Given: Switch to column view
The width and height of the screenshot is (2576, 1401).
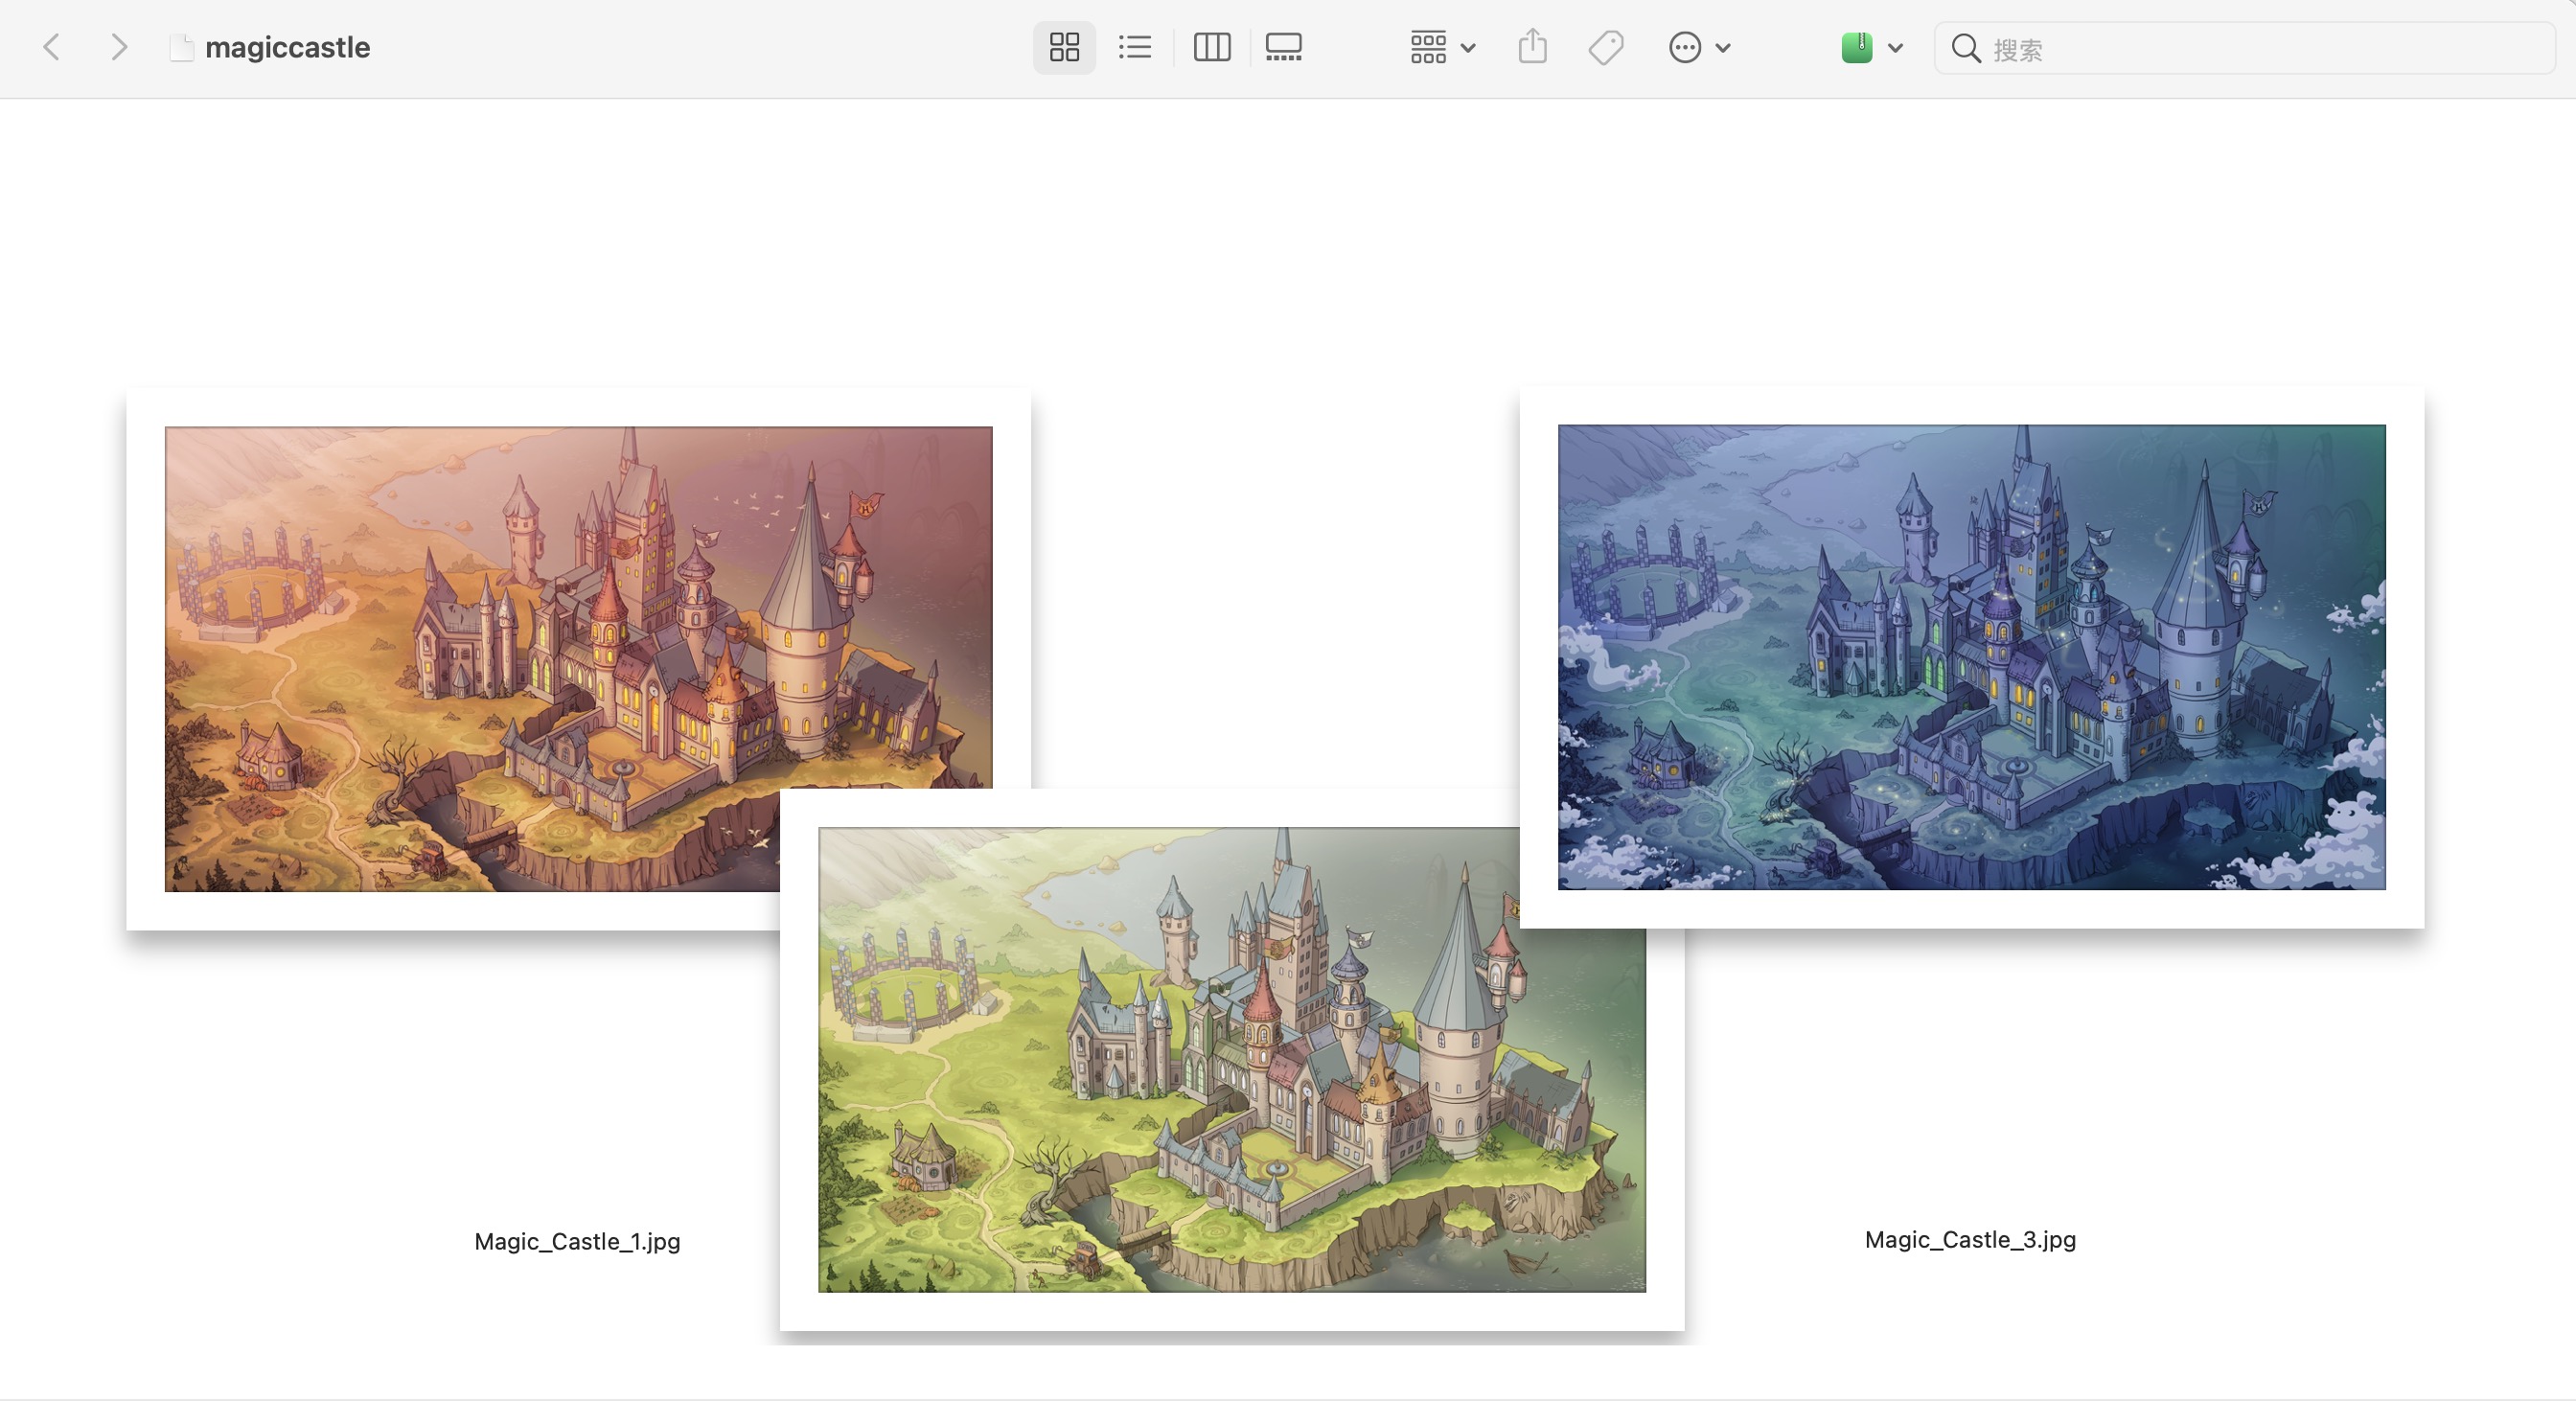Looking at the screenshot, I should point(1211,47).
